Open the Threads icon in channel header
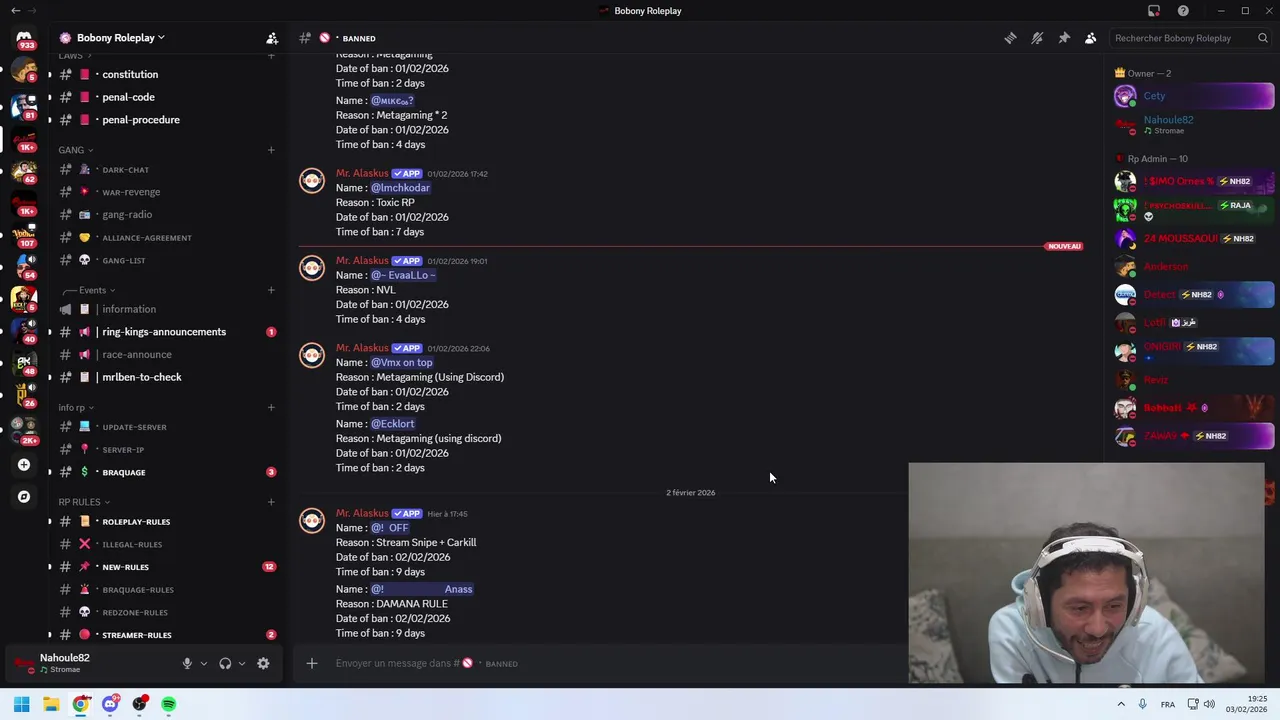The height and width of the screenshot is (720, 1280). [x=1011, y=38]
